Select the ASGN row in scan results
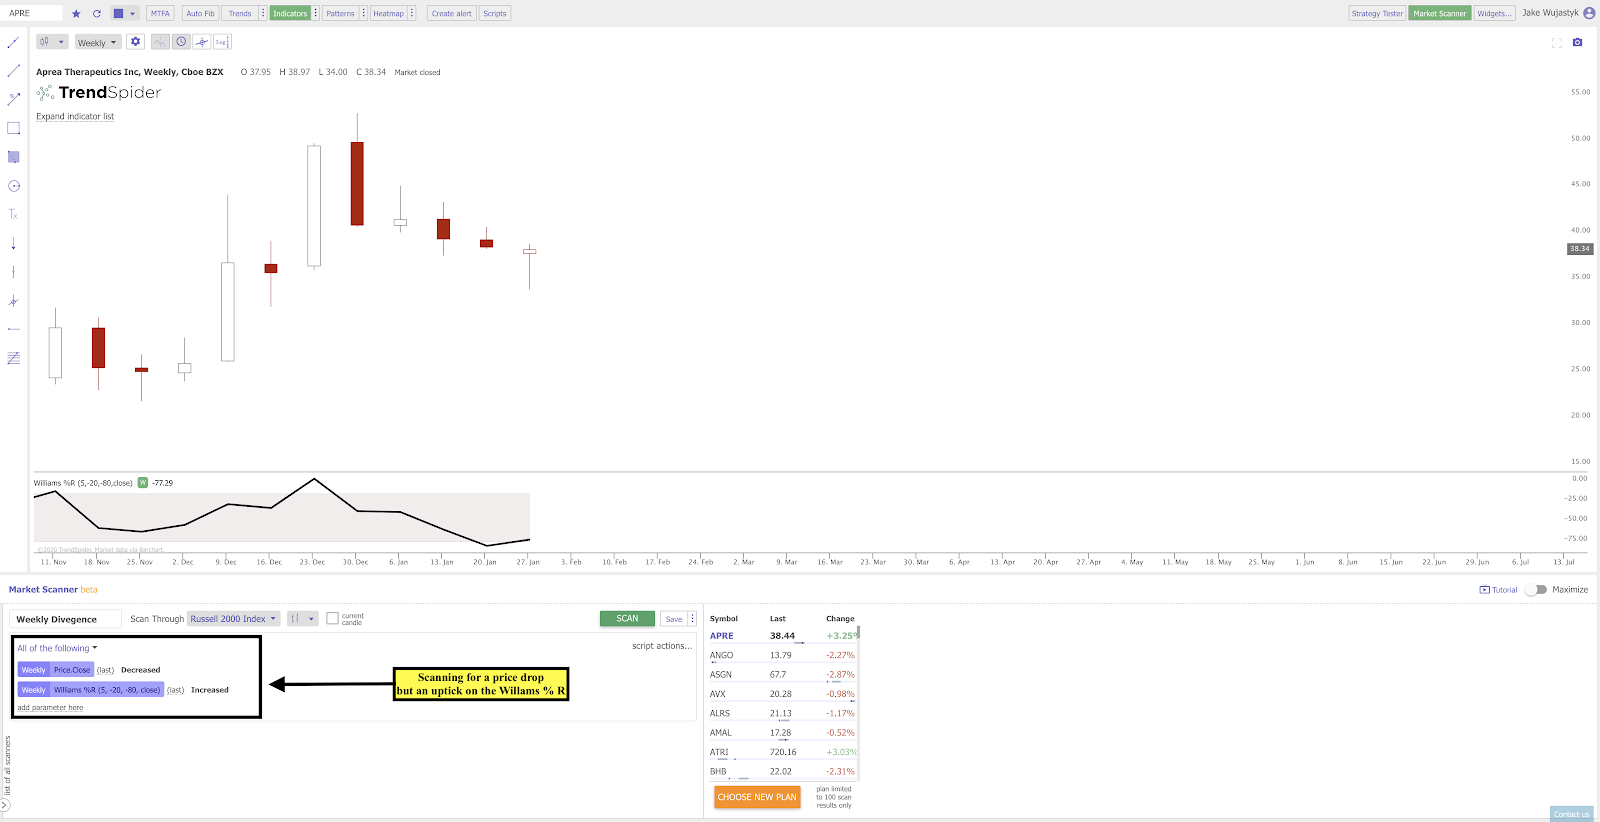This screenshot has height=822, width=1600. point(782,675)
